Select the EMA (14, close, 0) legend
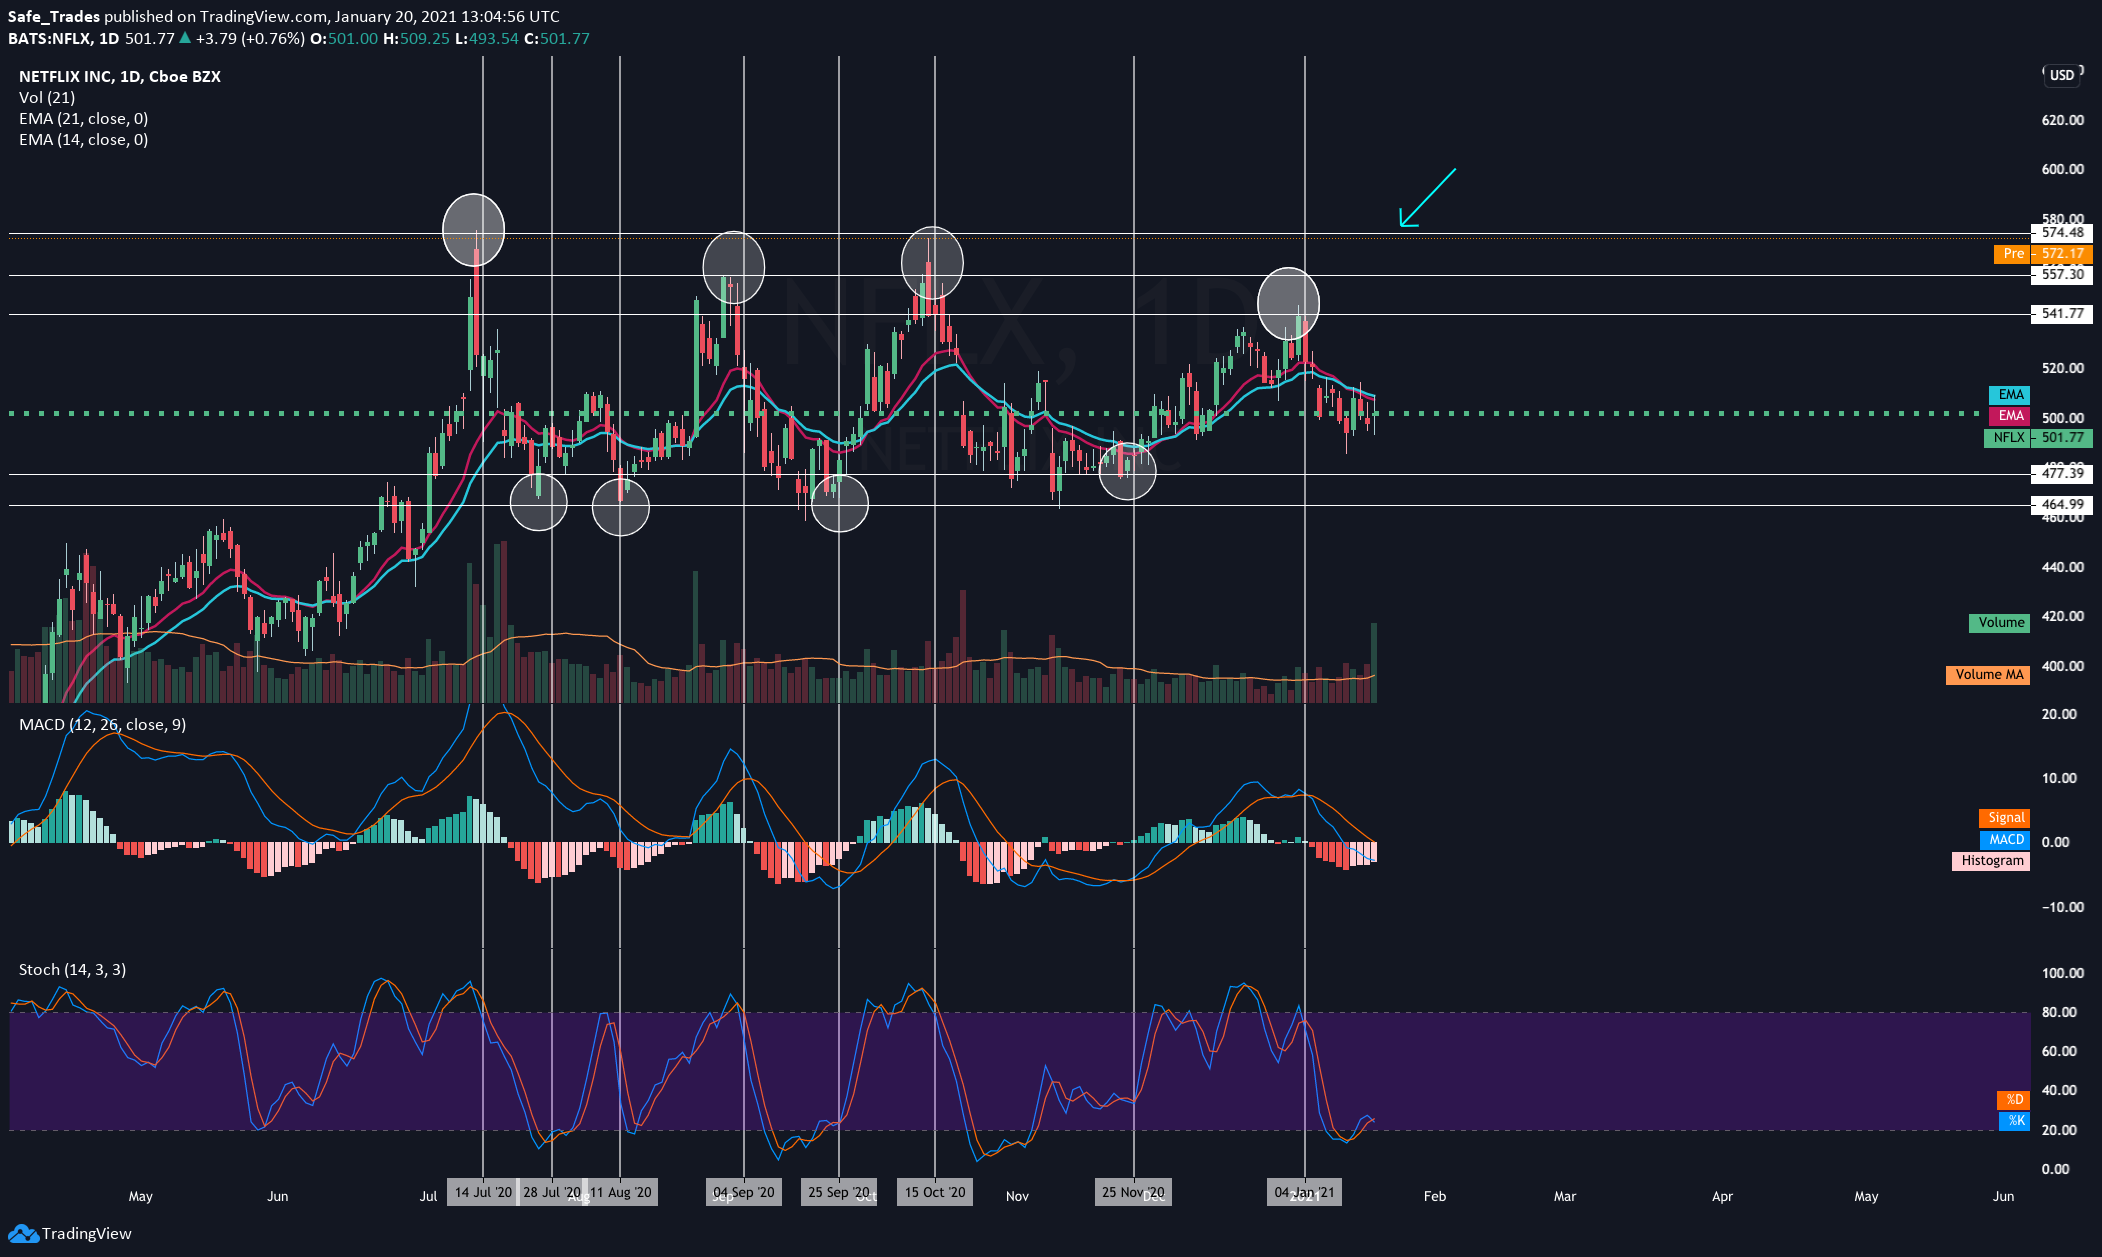 [x=83, y=139]
